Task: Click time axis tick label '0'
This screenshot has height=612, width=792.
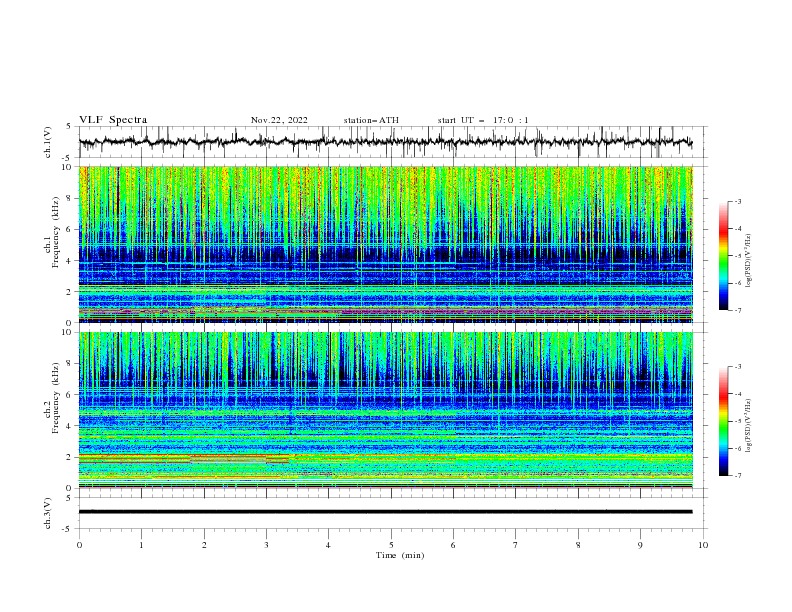Action: pyautogui.click(x=79, y=545)
